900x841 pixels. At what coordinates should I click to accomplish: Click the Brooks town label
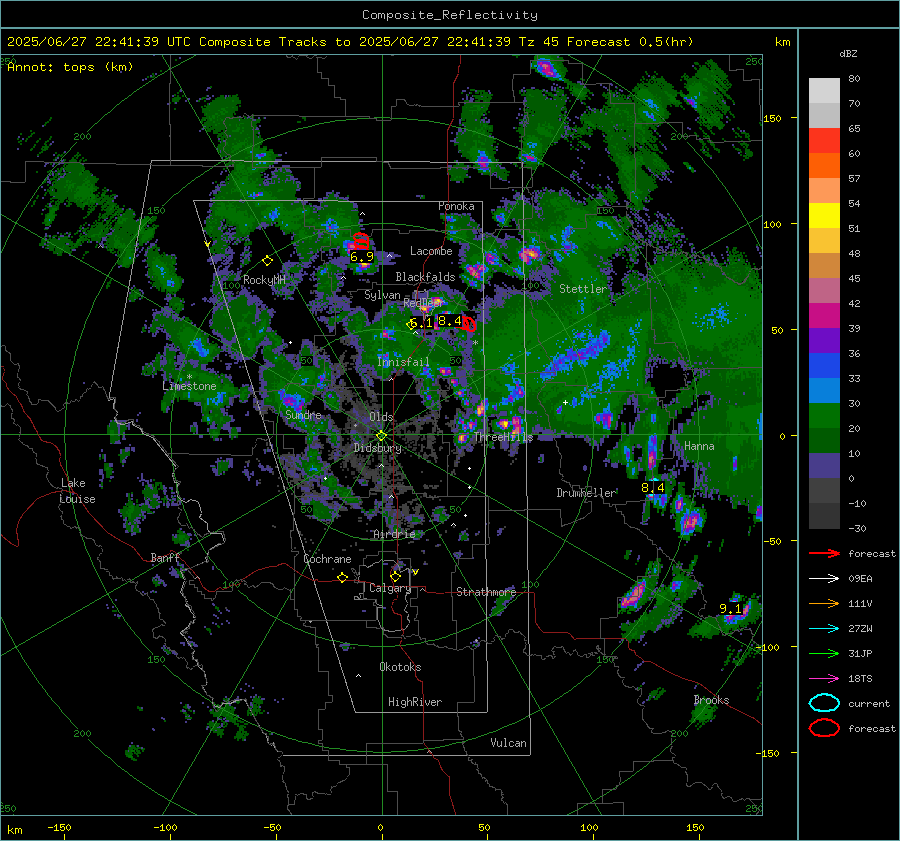coord(711,700)
